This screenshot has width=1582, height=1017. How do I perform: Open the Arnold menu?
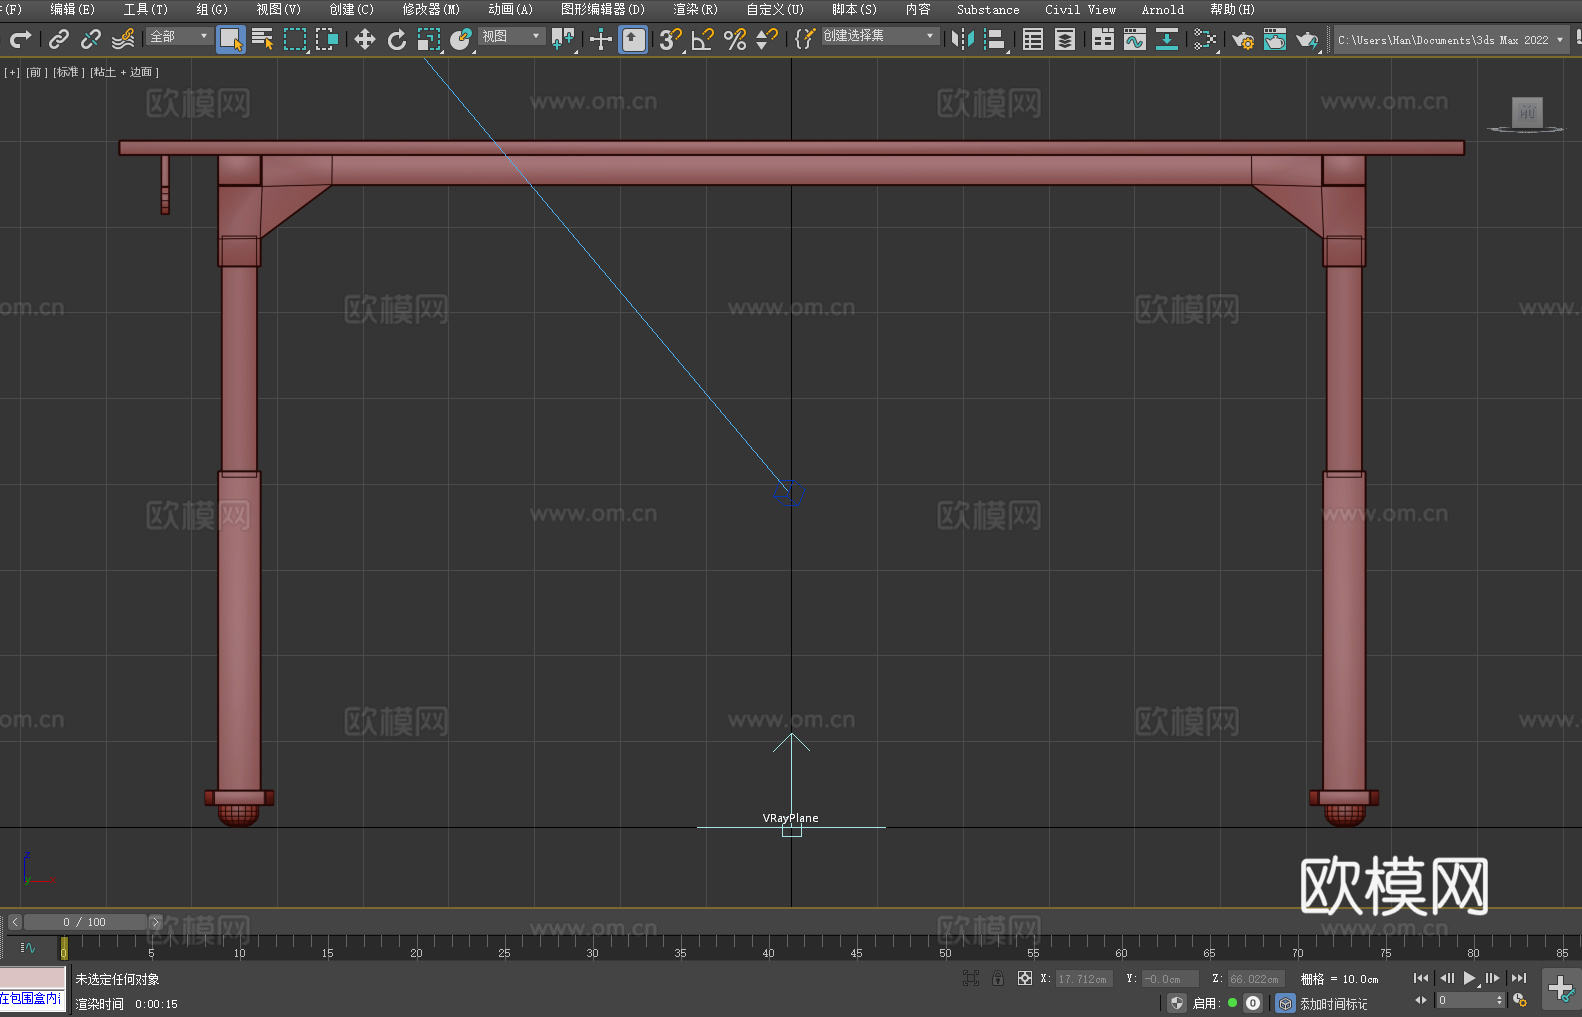tap(1162, 9)
